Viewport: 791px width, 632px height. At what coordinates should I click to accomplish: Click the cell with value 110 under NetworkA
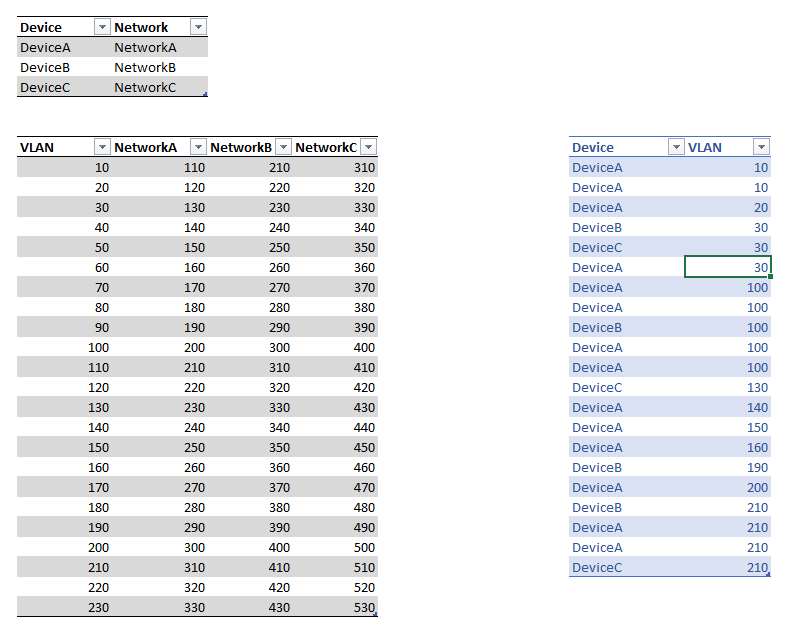[x=193, y=167]
